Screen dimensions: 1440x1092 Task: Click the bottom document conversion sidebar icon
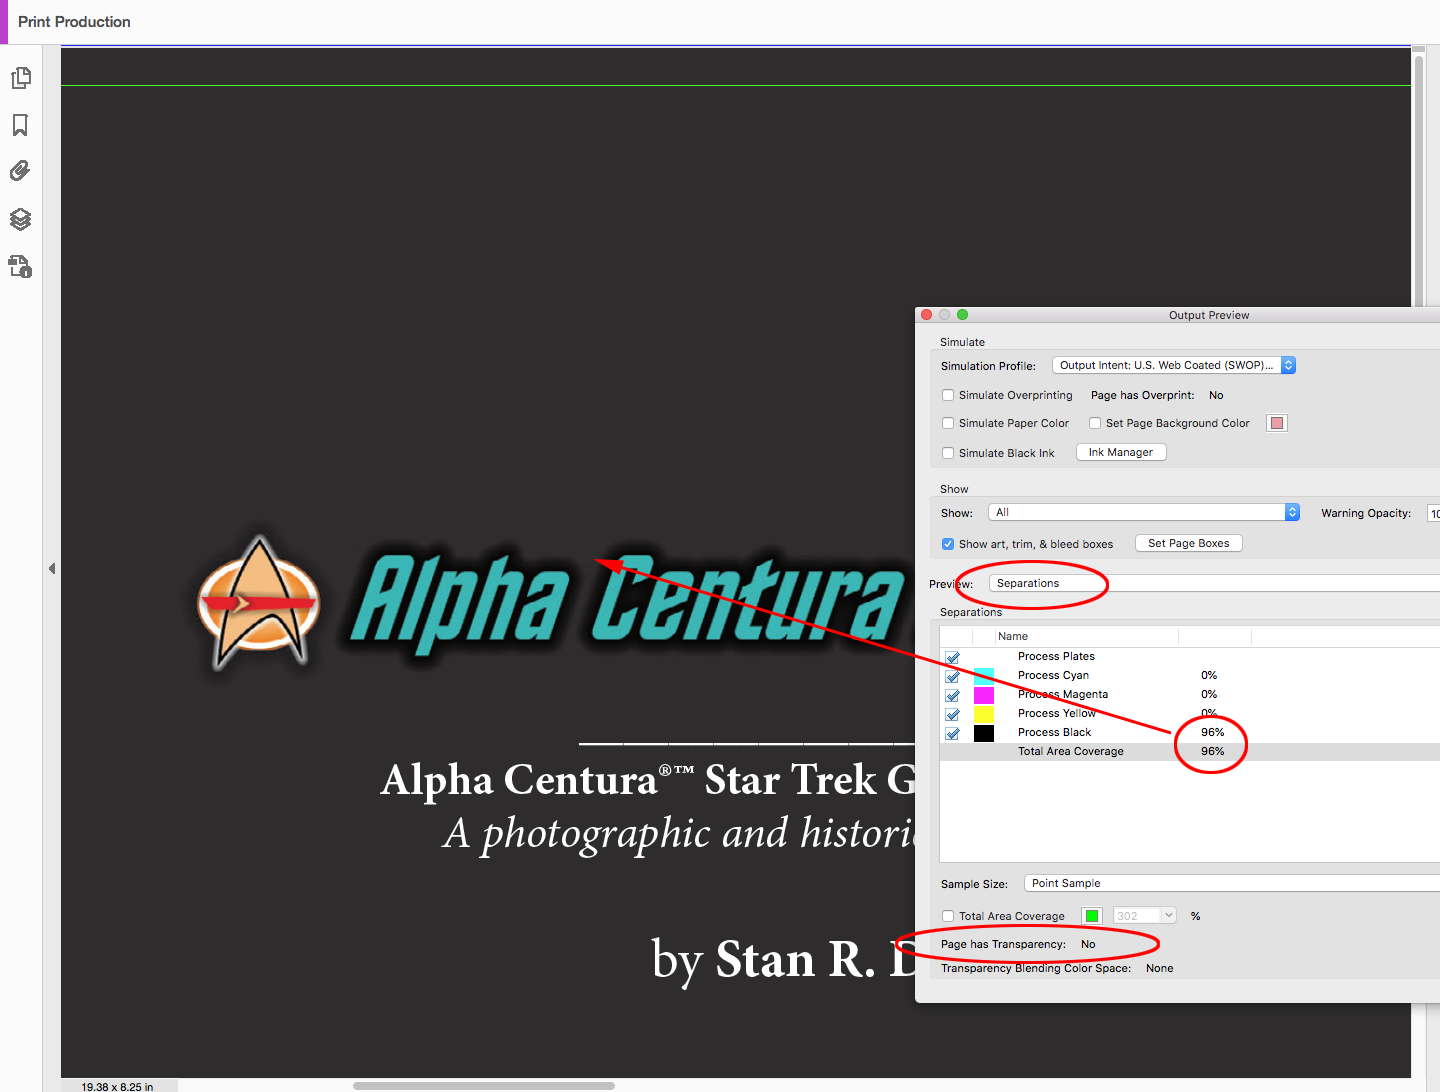[20, 267]
